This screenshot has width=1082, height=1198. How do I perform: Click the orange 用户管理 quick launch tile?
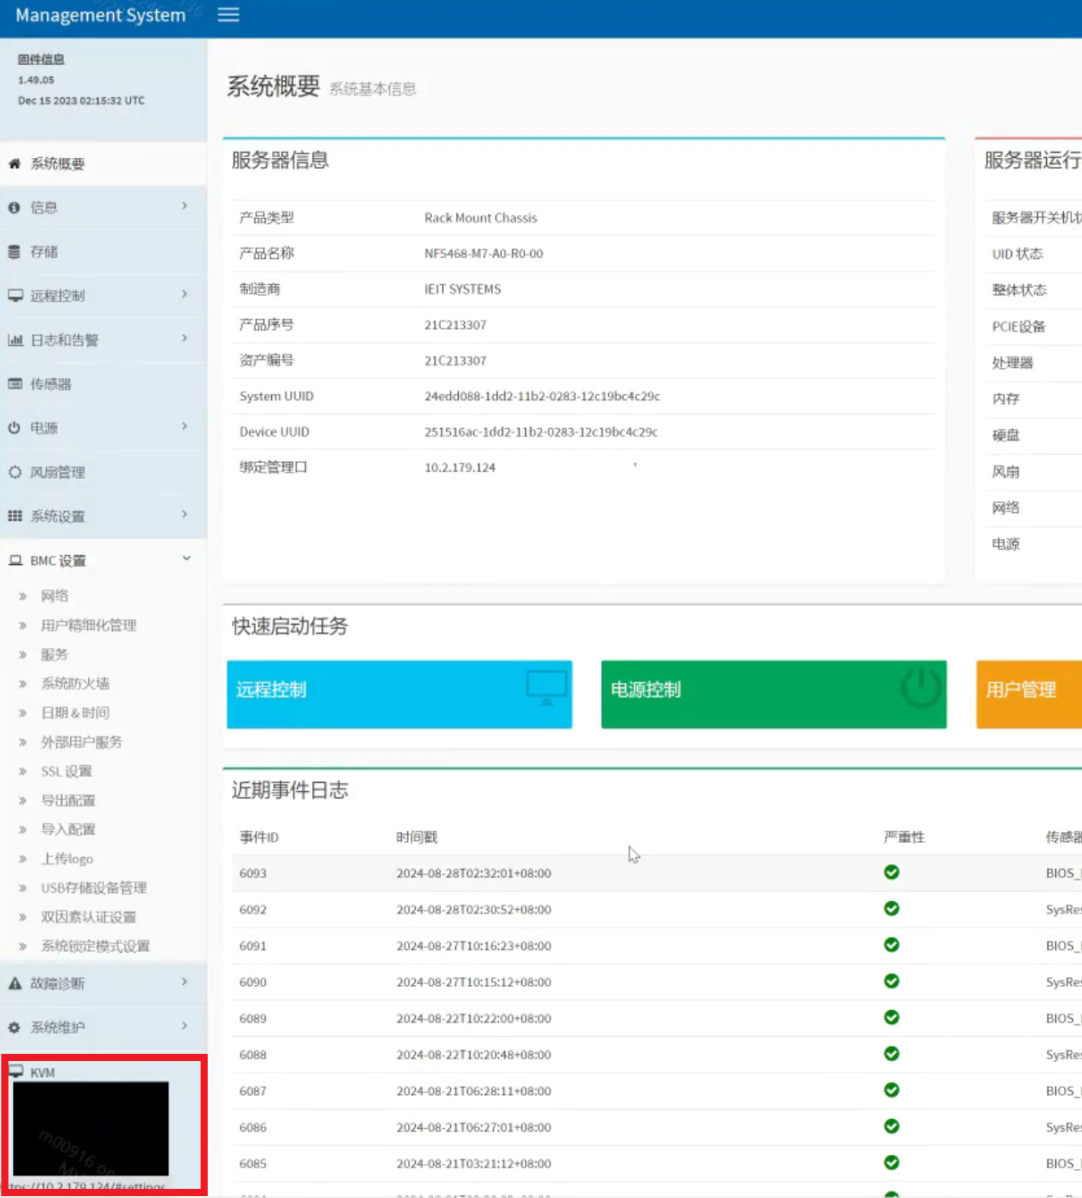(x=1029, y=694)
